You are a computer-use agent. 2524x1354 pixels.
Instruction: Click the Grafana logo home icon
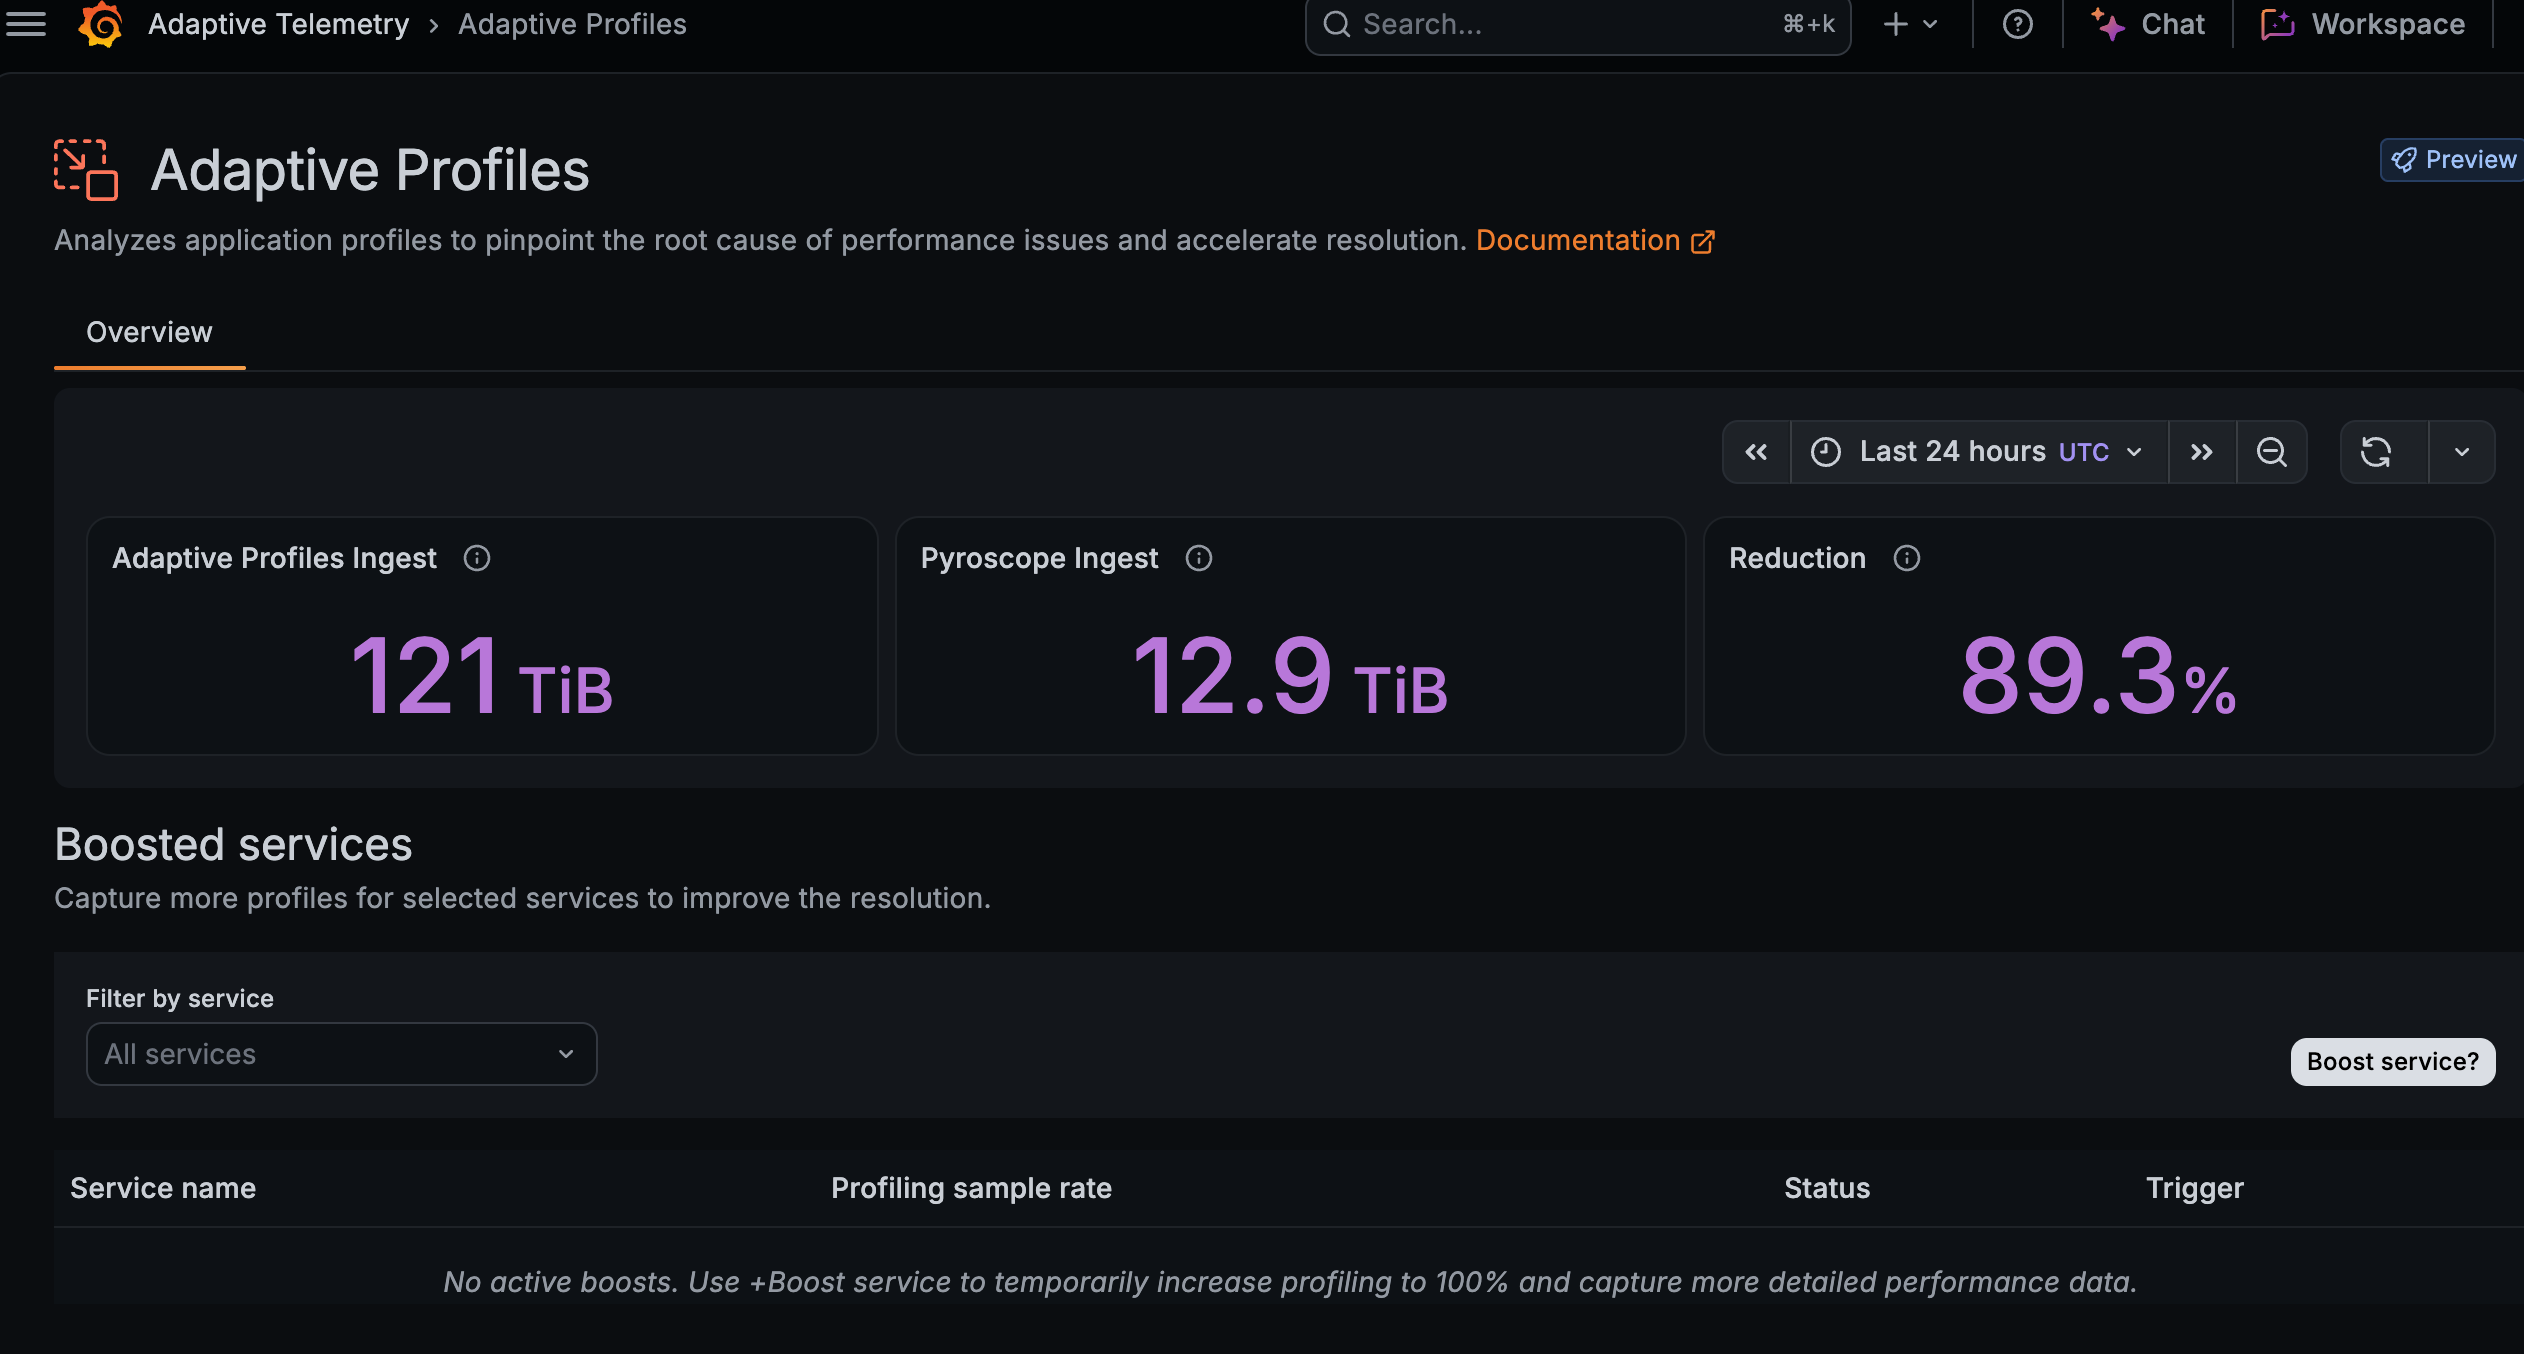[x=101, y=24]
